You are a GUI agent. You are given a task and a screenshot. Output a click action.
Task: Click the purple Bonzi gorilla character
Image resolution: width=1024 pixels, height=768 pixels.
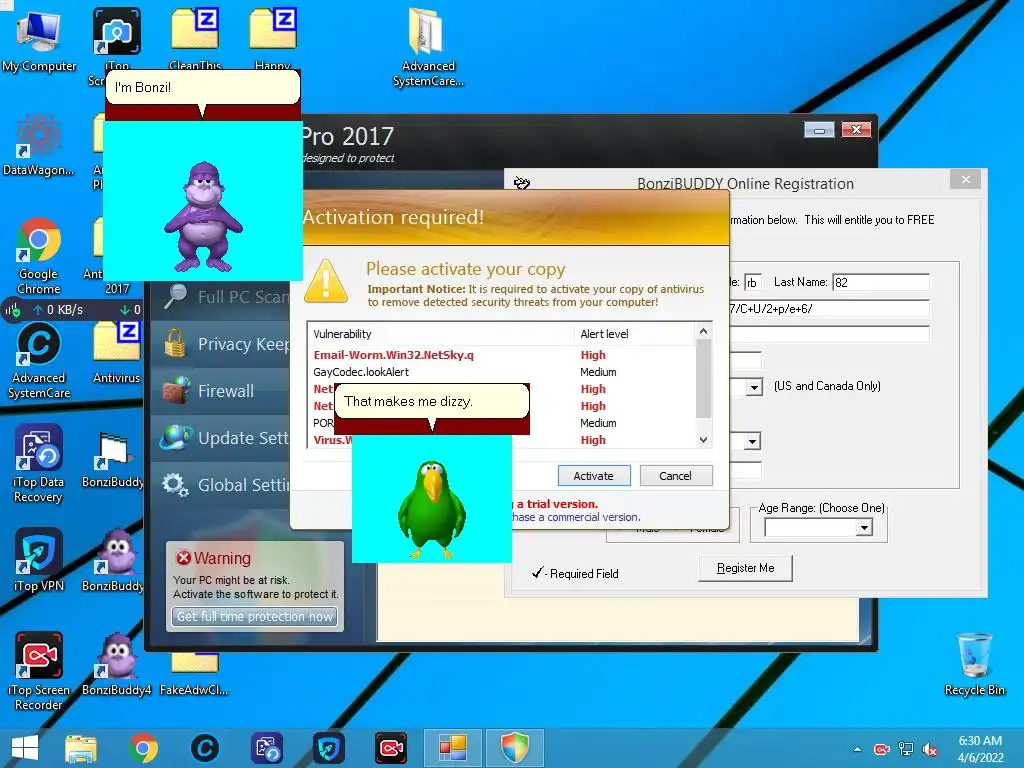click(204, 217)
